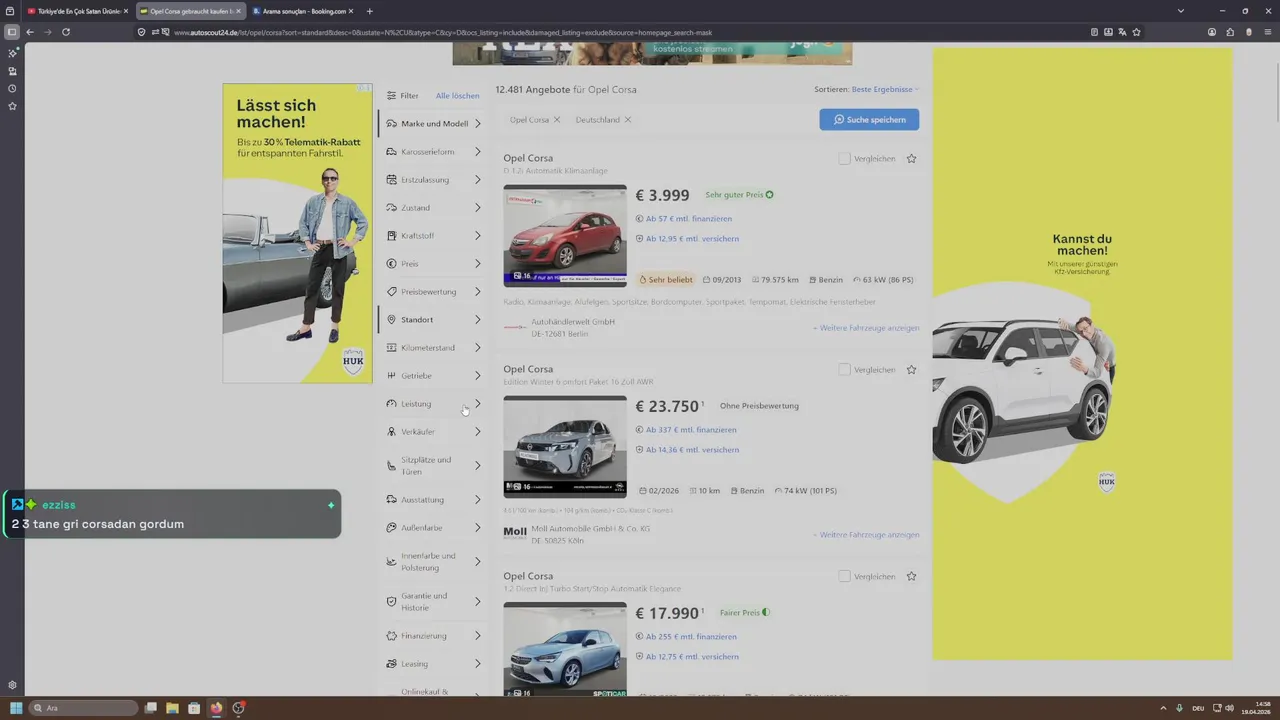The image size is (1280, 720).
Task: Favorite the € 23.750 Opel Corsa with the star
Action: pyautogui.click(x=911, y=369)
